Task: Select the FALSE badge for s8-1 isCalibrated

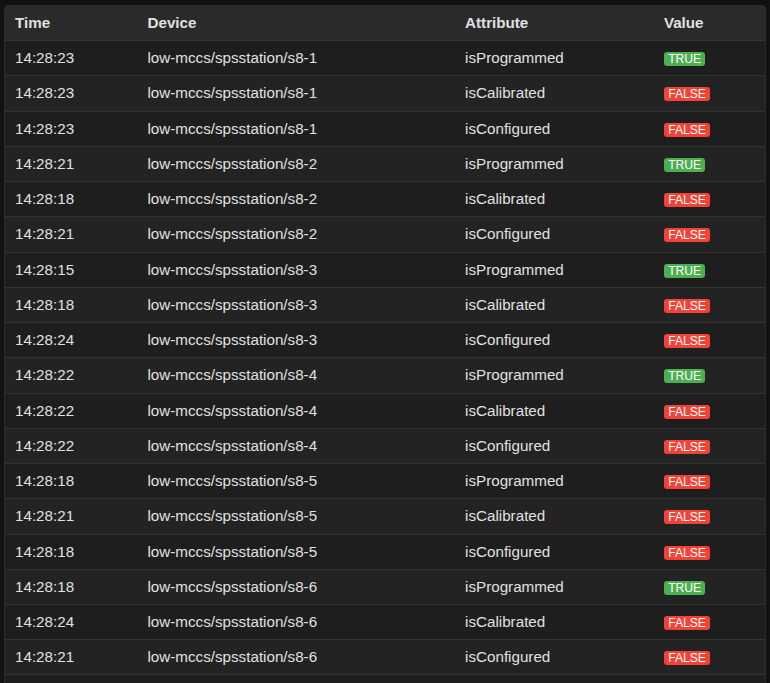Action: pos(687,94)
